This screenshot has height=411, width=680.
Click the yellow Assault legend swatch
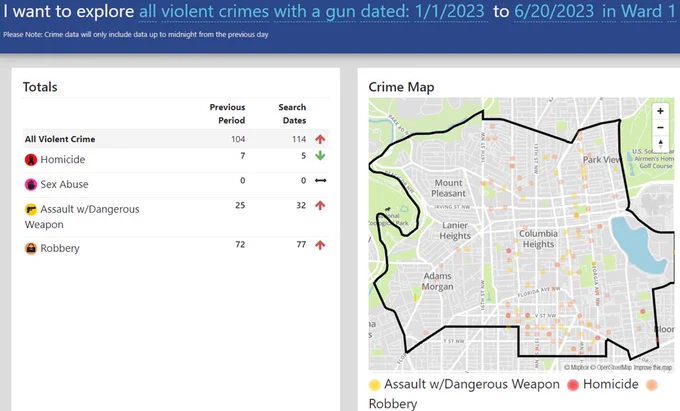pyautogui.click(x=374, y=385)
